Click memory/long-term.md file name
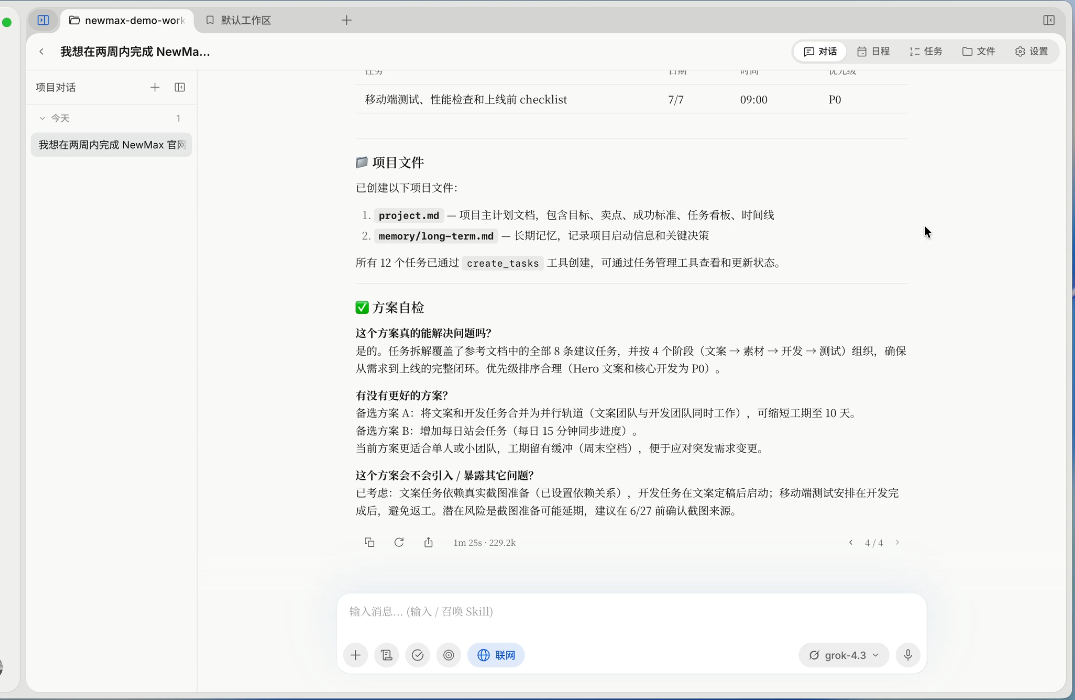 pyautogui.click(x=436, y=236)
